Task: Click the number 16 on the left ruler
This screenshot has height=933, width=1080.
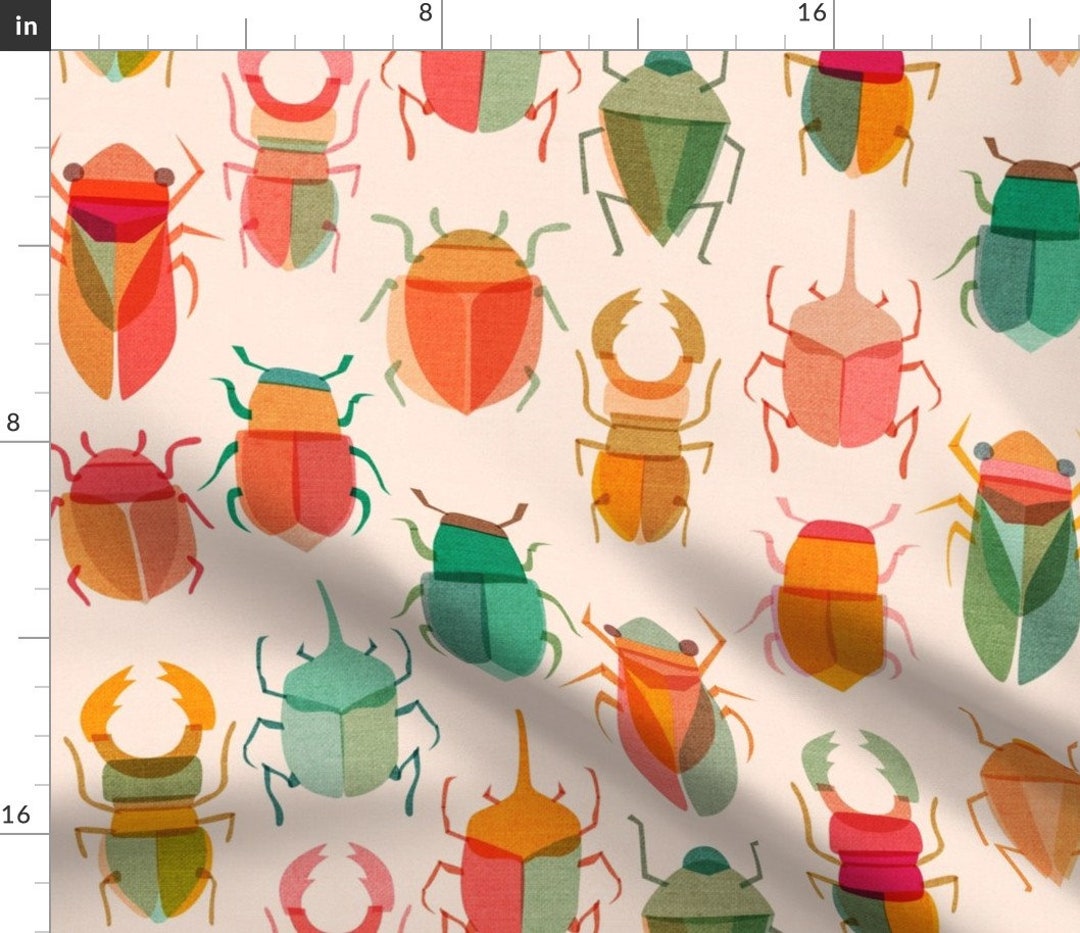Action: pyautogui.click(x=15, y=813)
